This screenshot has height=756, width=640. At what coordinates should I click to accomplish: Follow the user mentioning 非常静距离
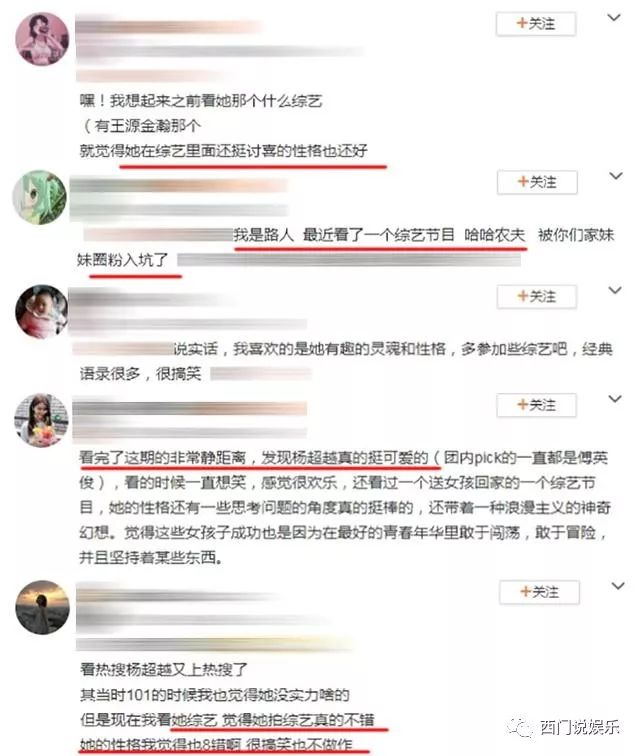coord(536,405)
